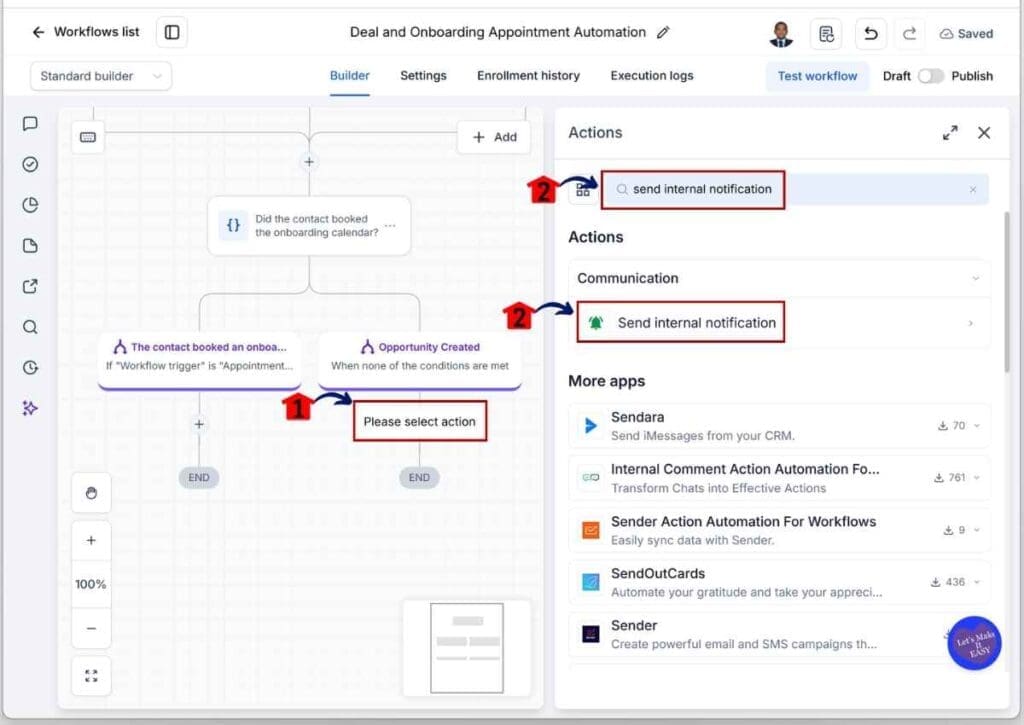The height and width of the screenshot is (725, 1024).
Task: Expand SendOutCards app chevron
Action: 977,582
